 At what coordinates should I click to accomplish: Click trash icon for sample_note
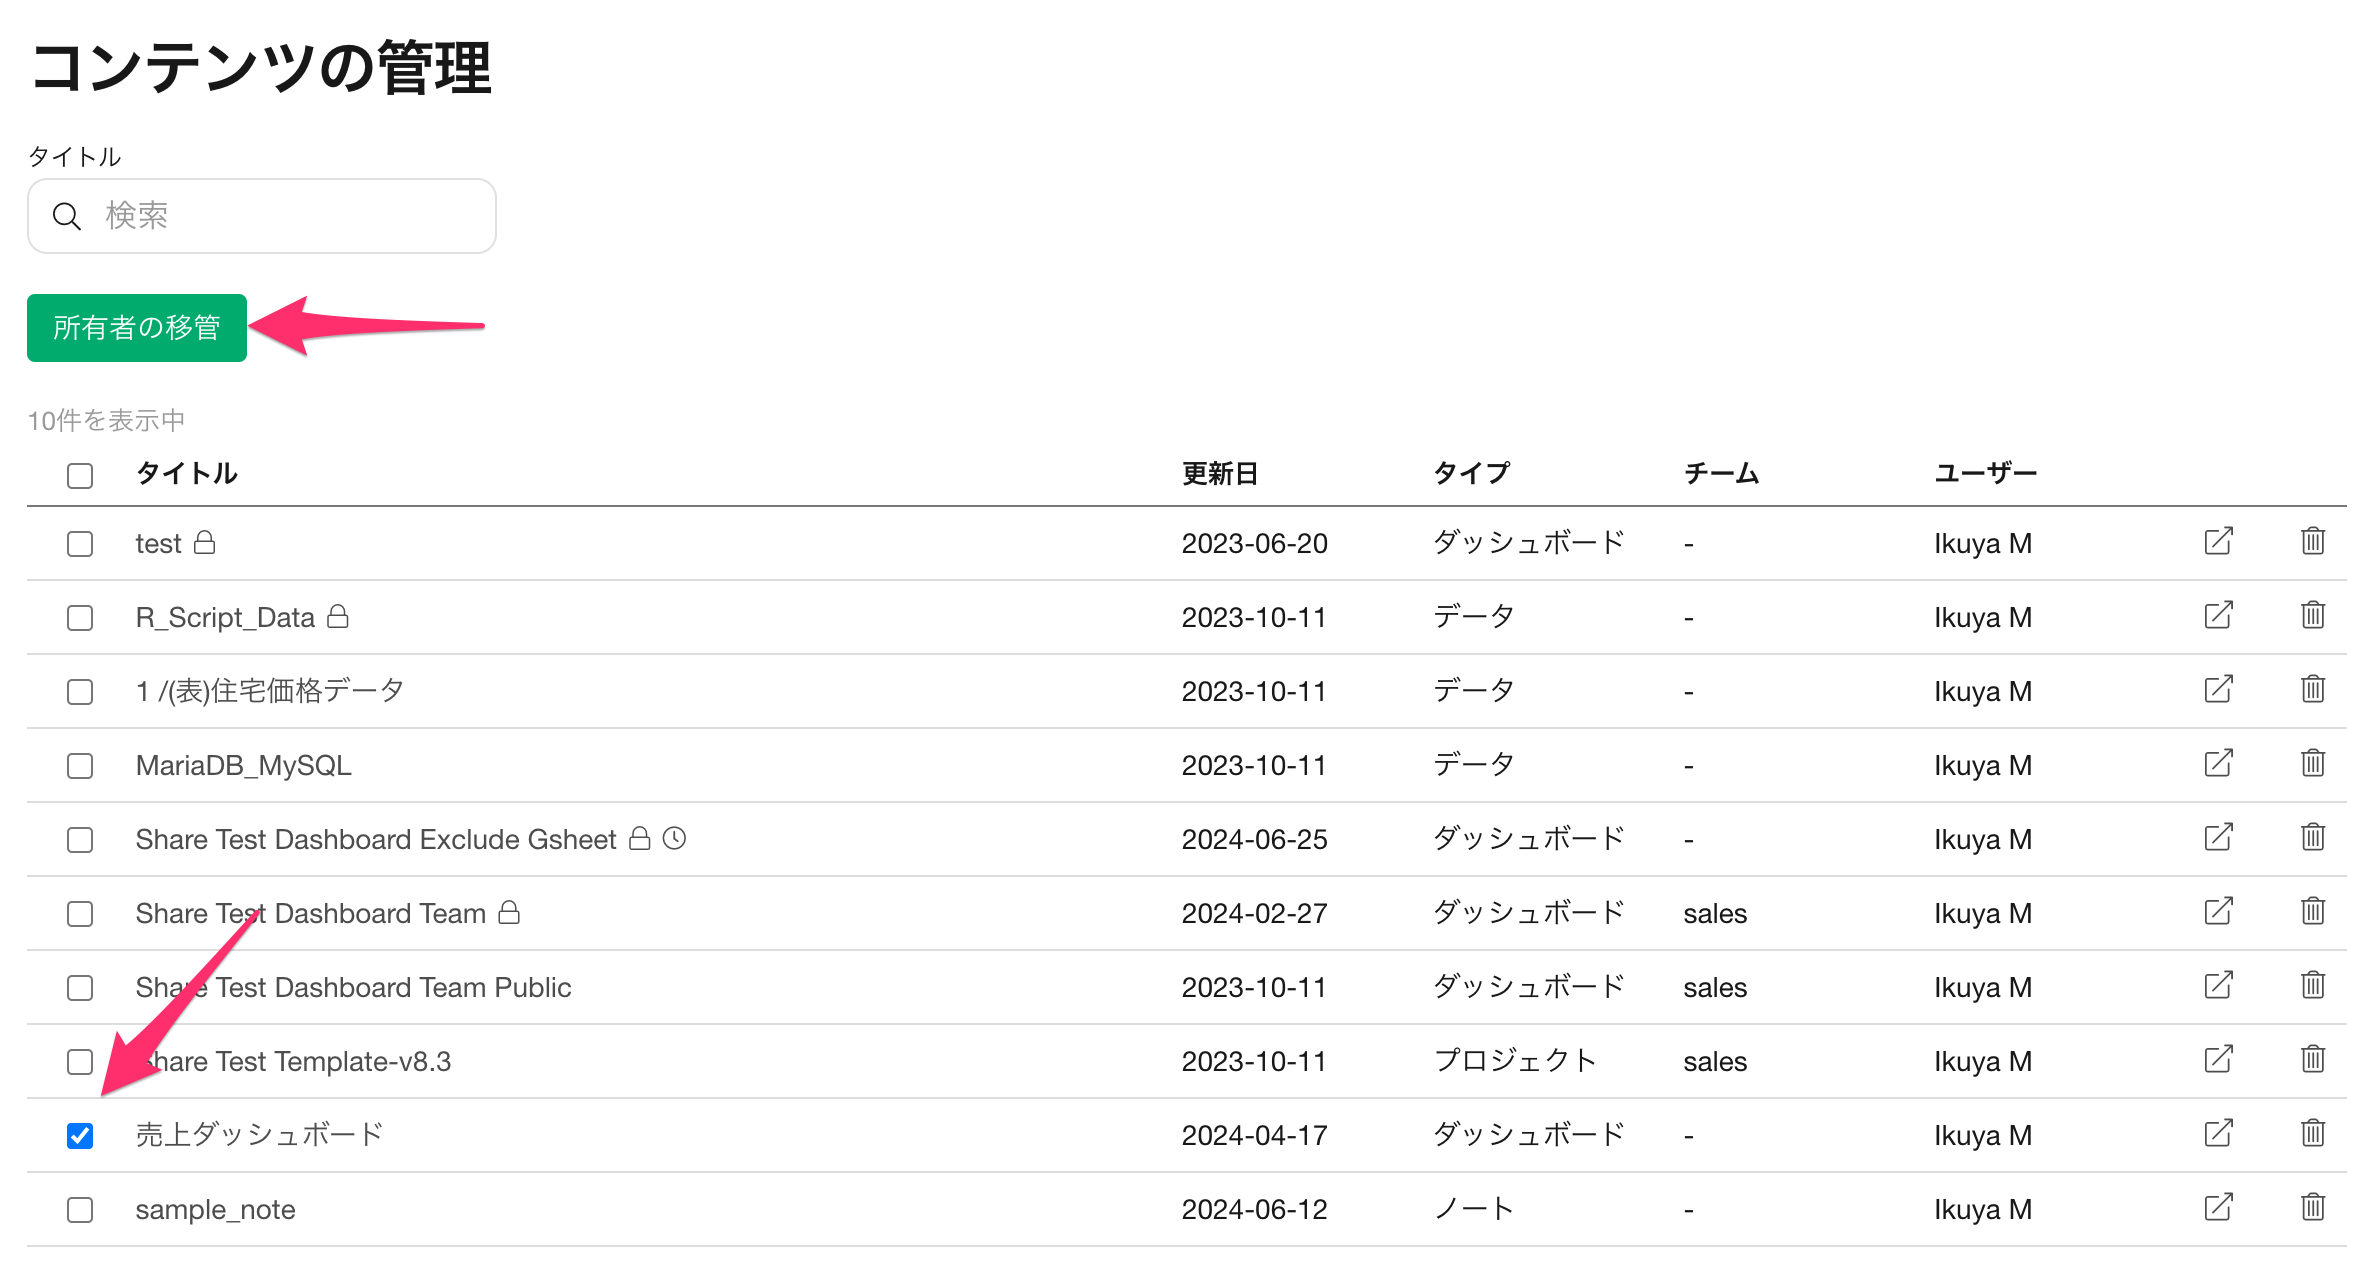pyautogui.click(x=2312, y=1208)
